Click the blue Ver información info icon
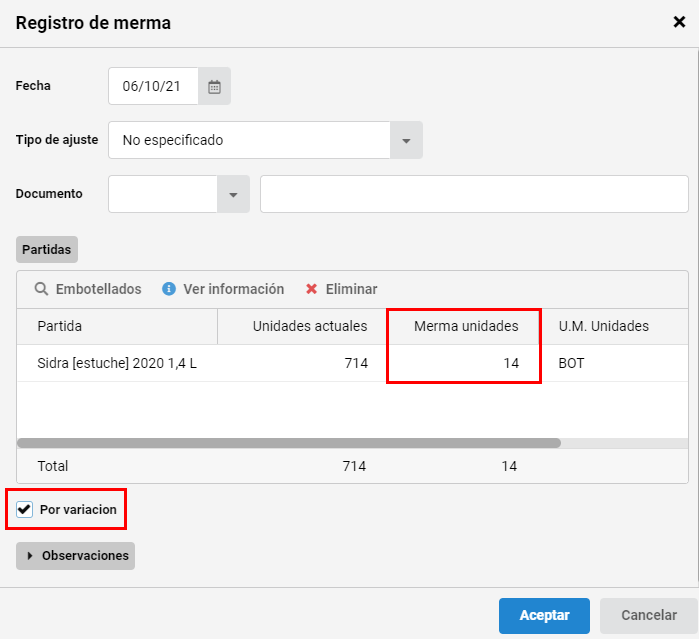This screenshot has height=639, width=699. click(x=169, y=289)
